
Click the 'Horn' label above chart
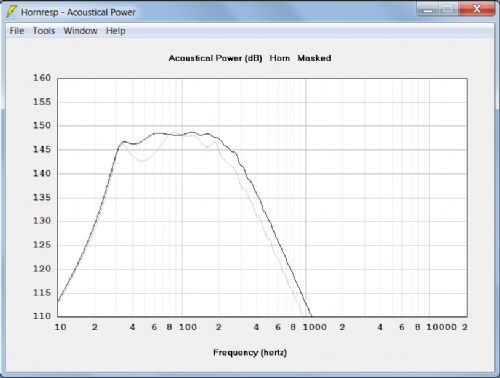pyautogui.click(x=280, y=58)
